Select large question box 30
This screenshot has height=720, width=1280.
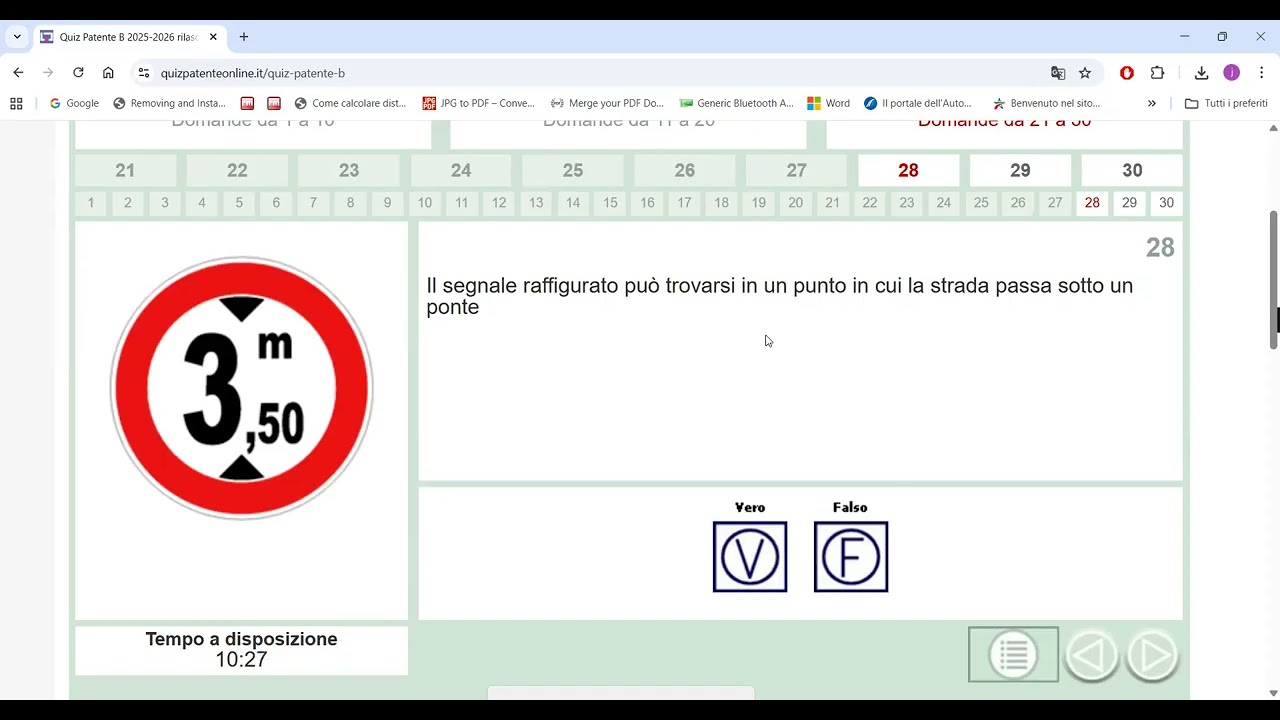point(1132,170)
